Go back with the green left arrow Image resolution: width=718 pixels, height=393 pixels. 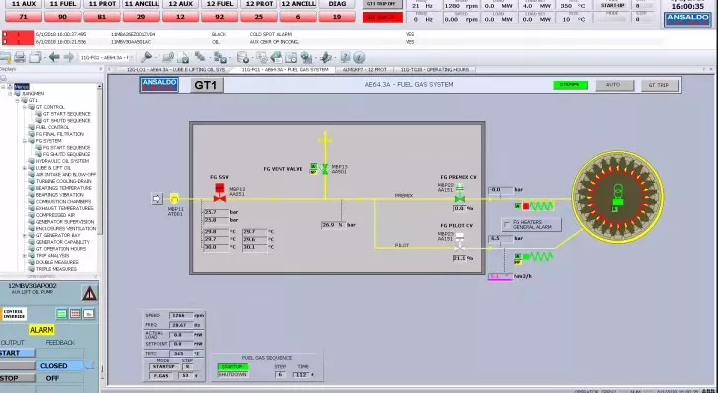pyautogui.click(x=54, y=57)
